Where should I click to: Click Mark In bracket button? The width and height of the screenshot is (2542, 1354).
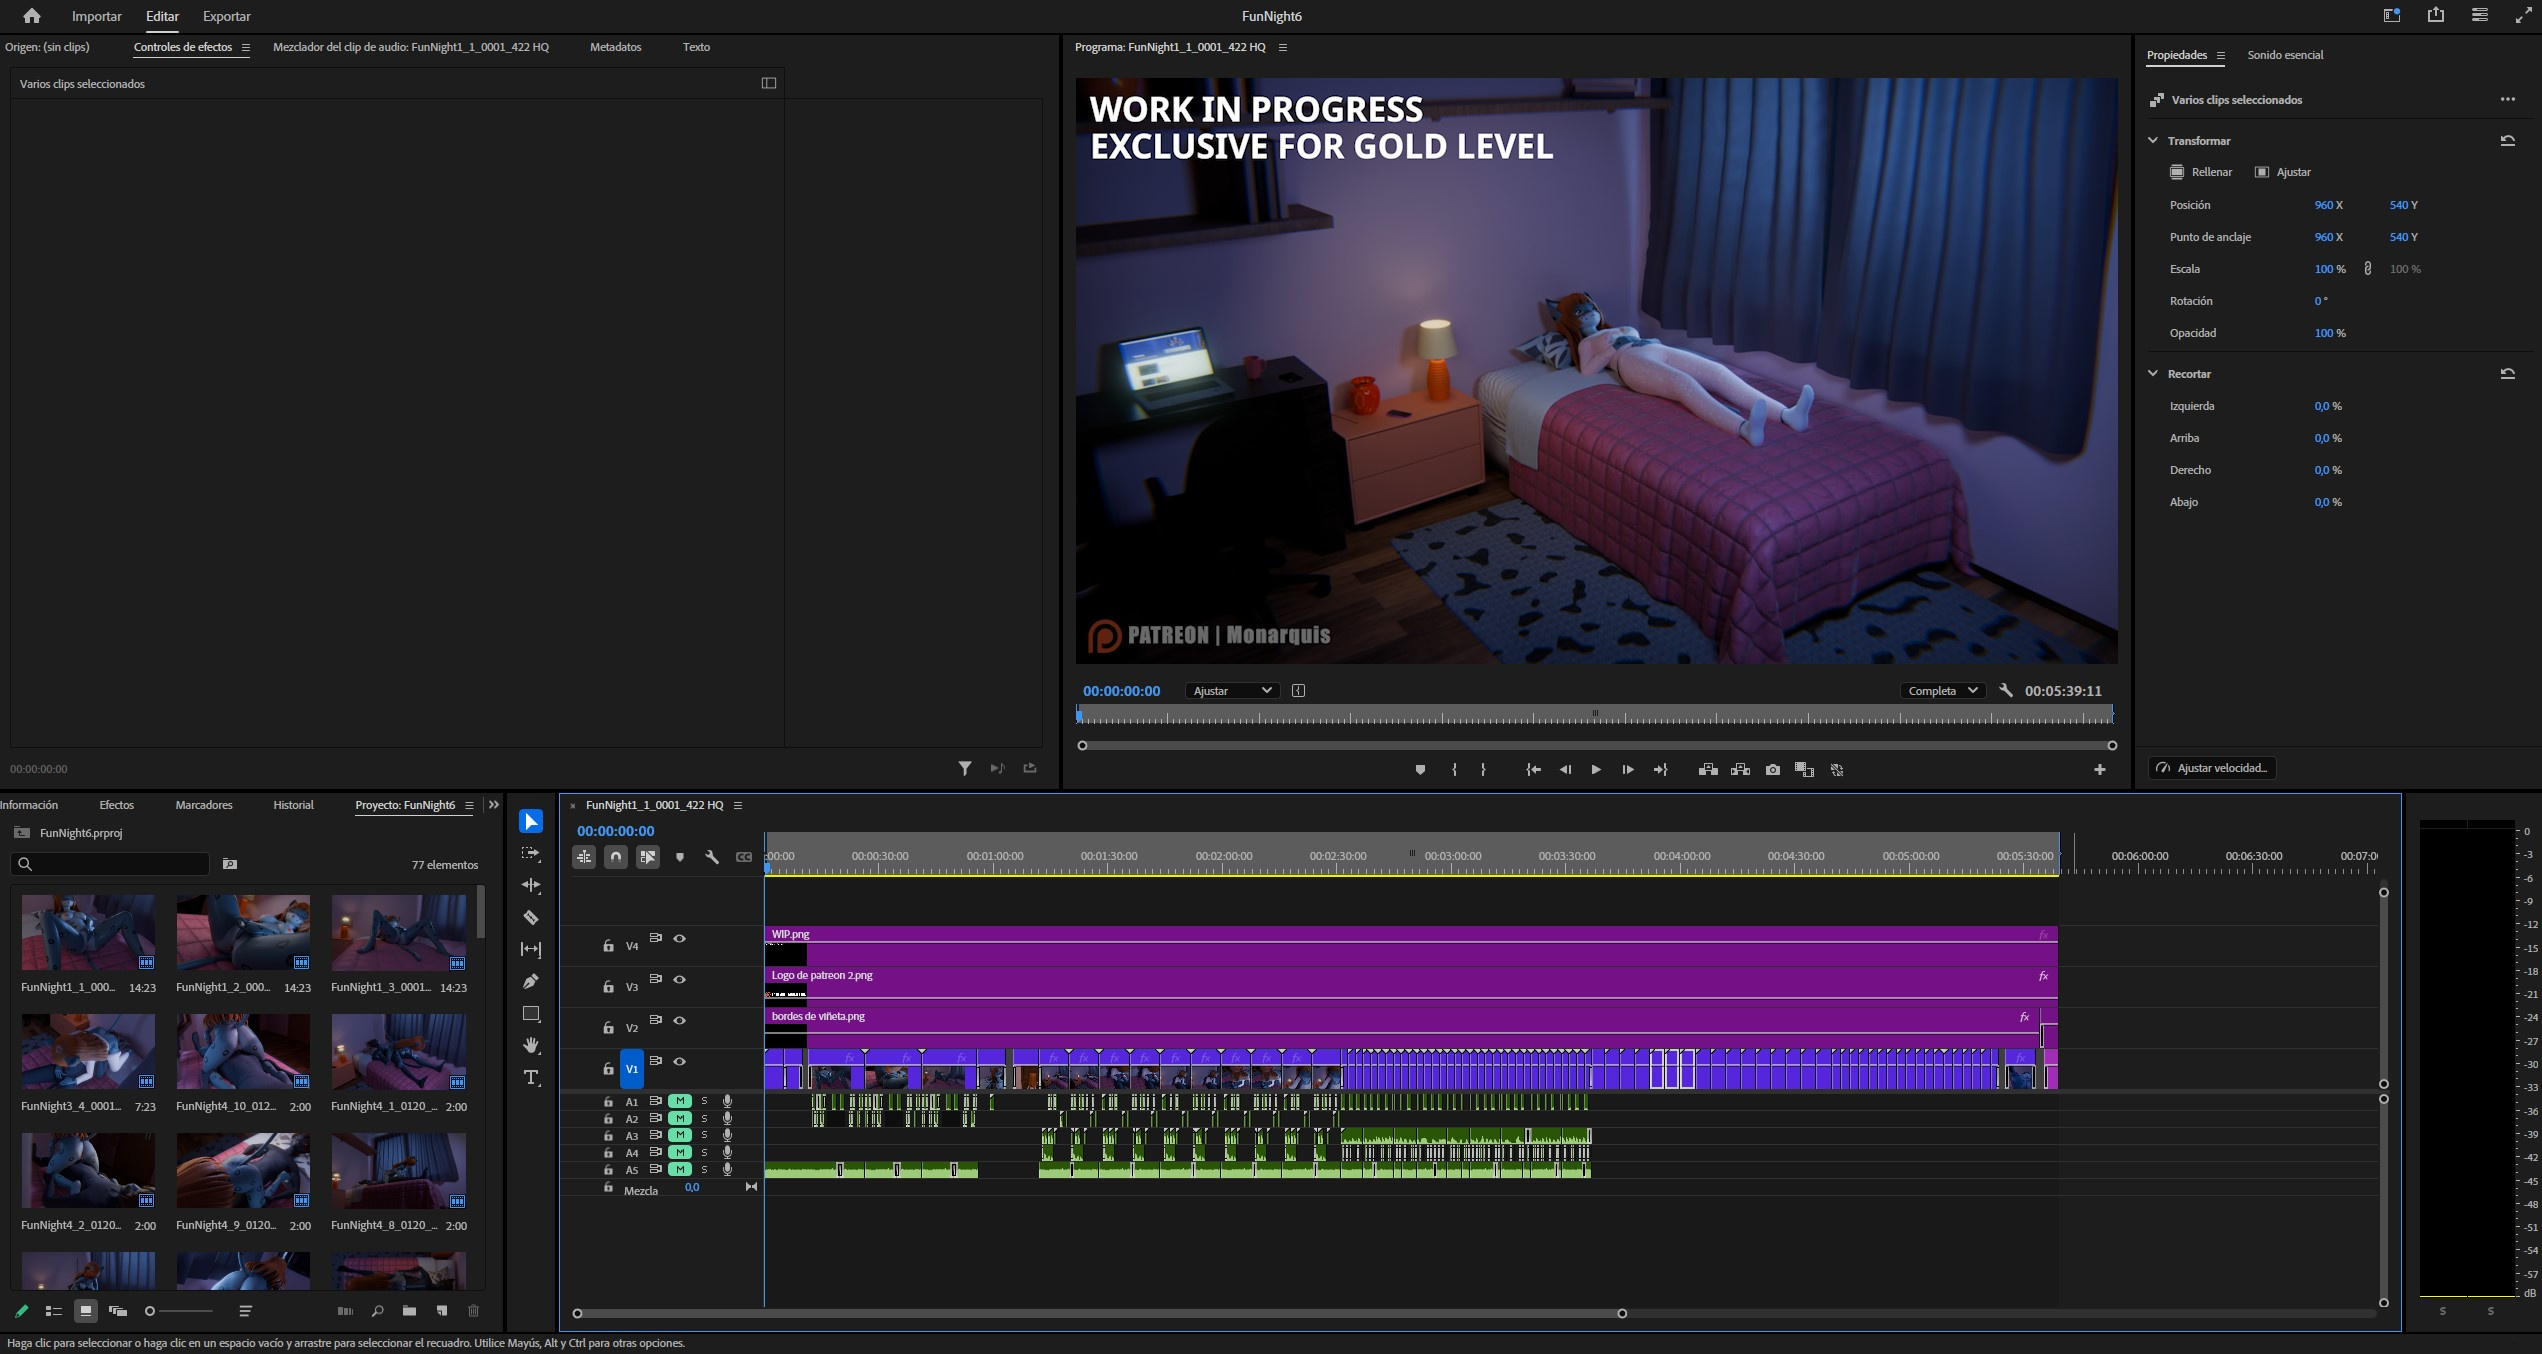[x=1454, y=770]
